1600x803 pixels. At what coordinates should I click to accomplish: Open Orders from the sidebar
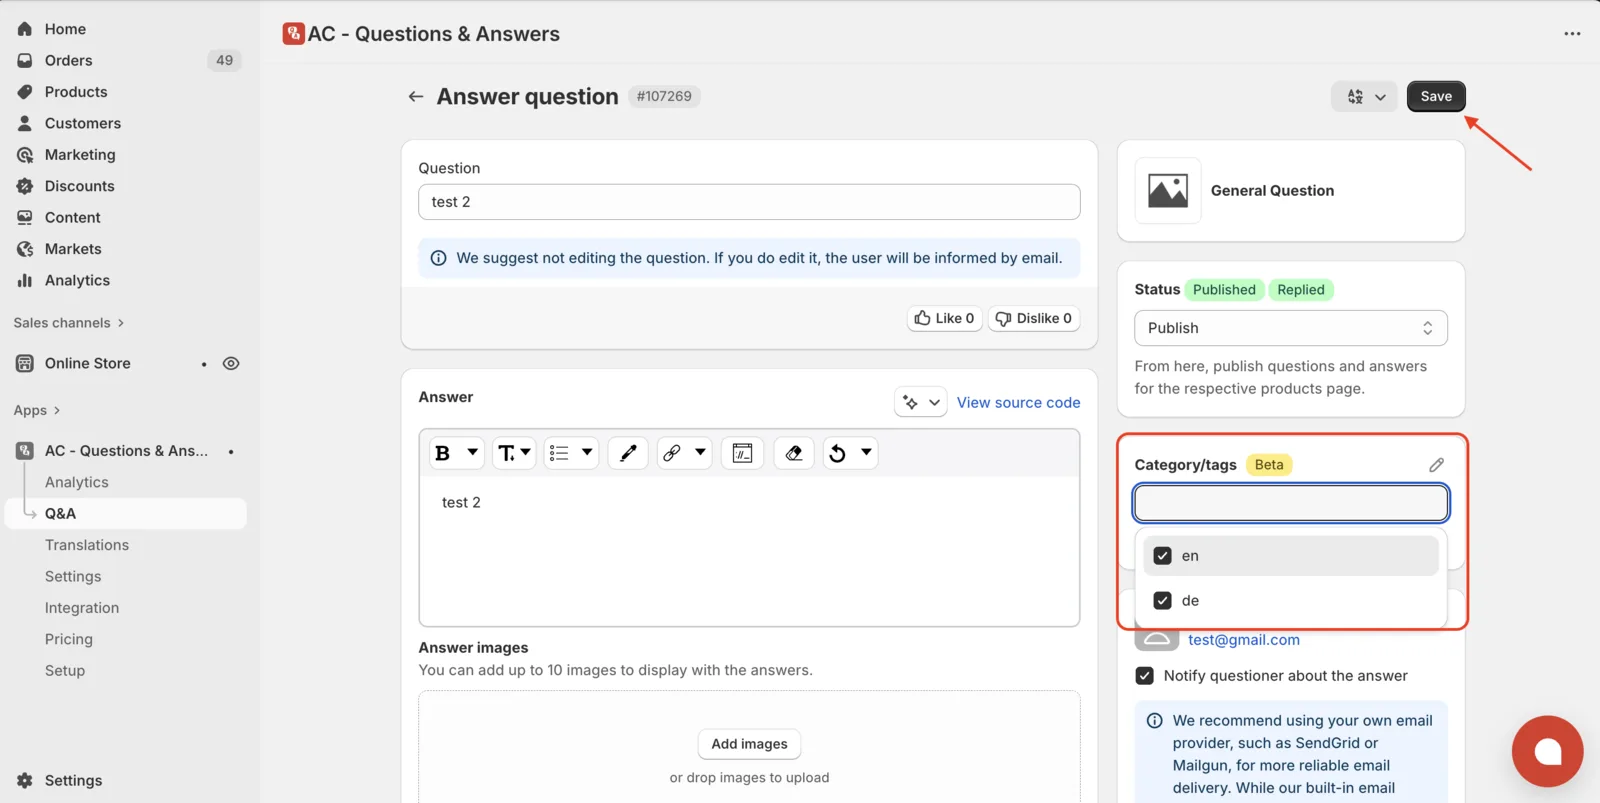[x=68, y=60]
